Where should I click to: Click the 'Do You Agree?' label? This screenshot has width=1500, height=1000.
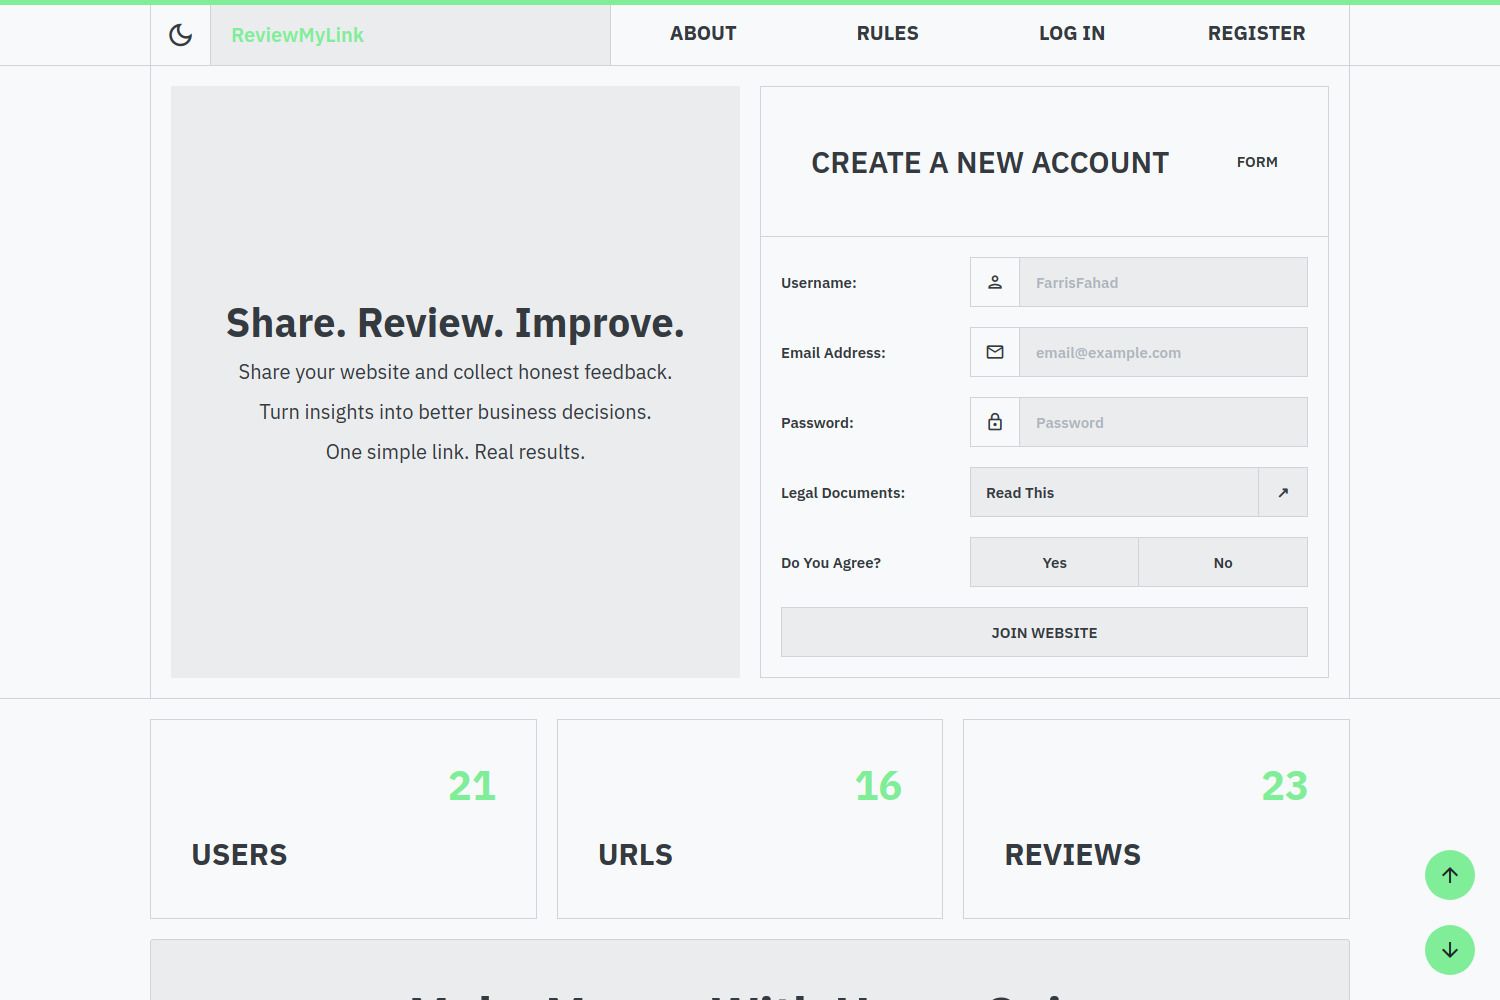point(831,563)
